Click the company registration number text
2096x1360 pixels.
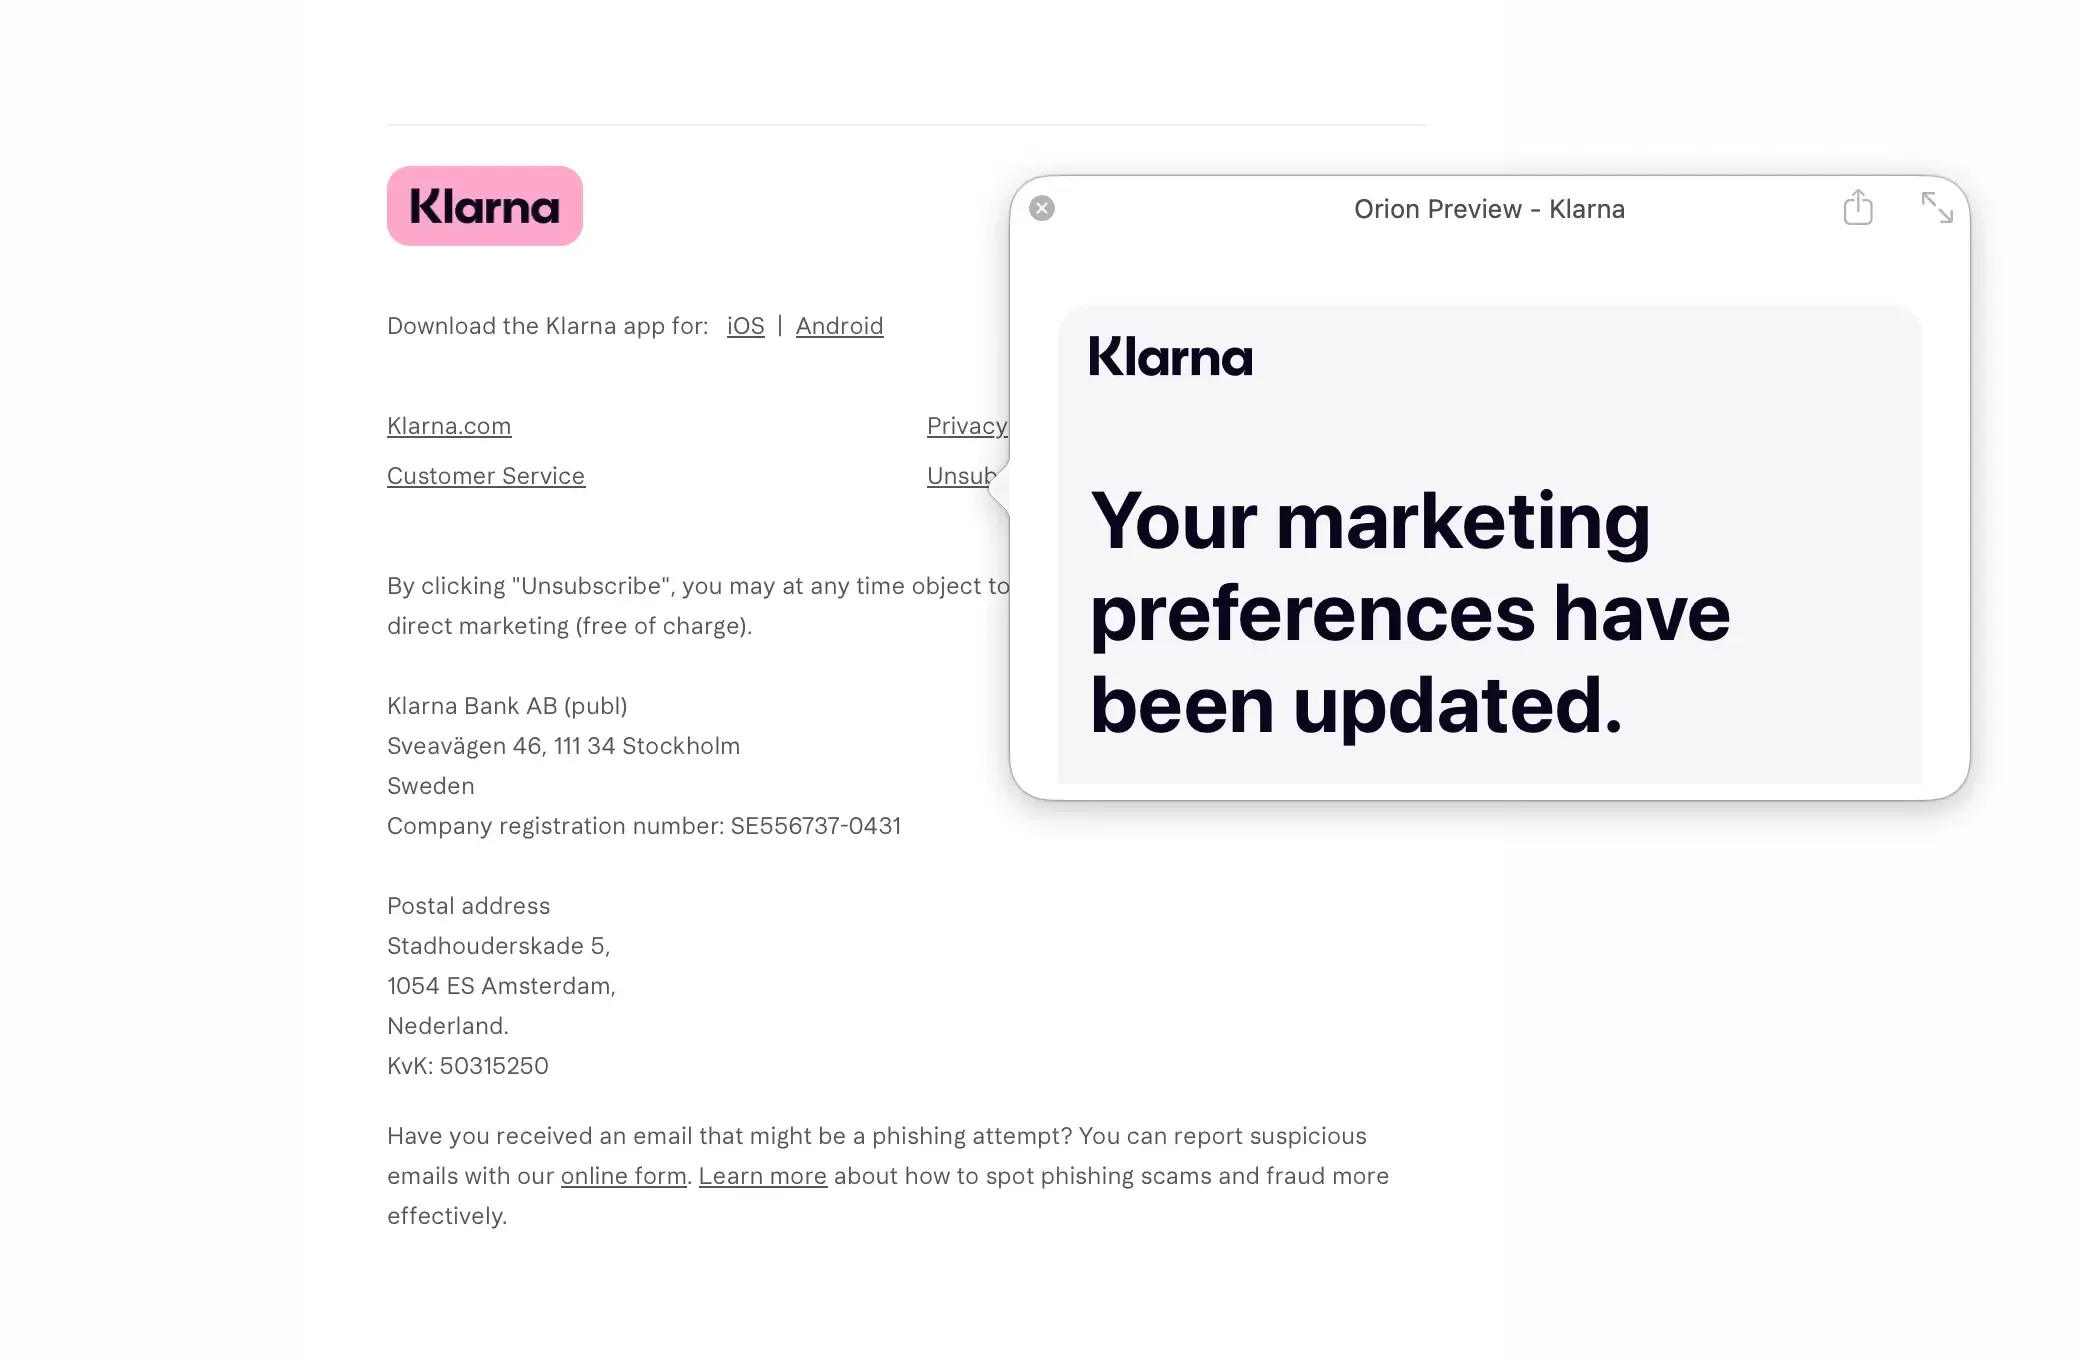pyautogui.click(x=644, y=826)
